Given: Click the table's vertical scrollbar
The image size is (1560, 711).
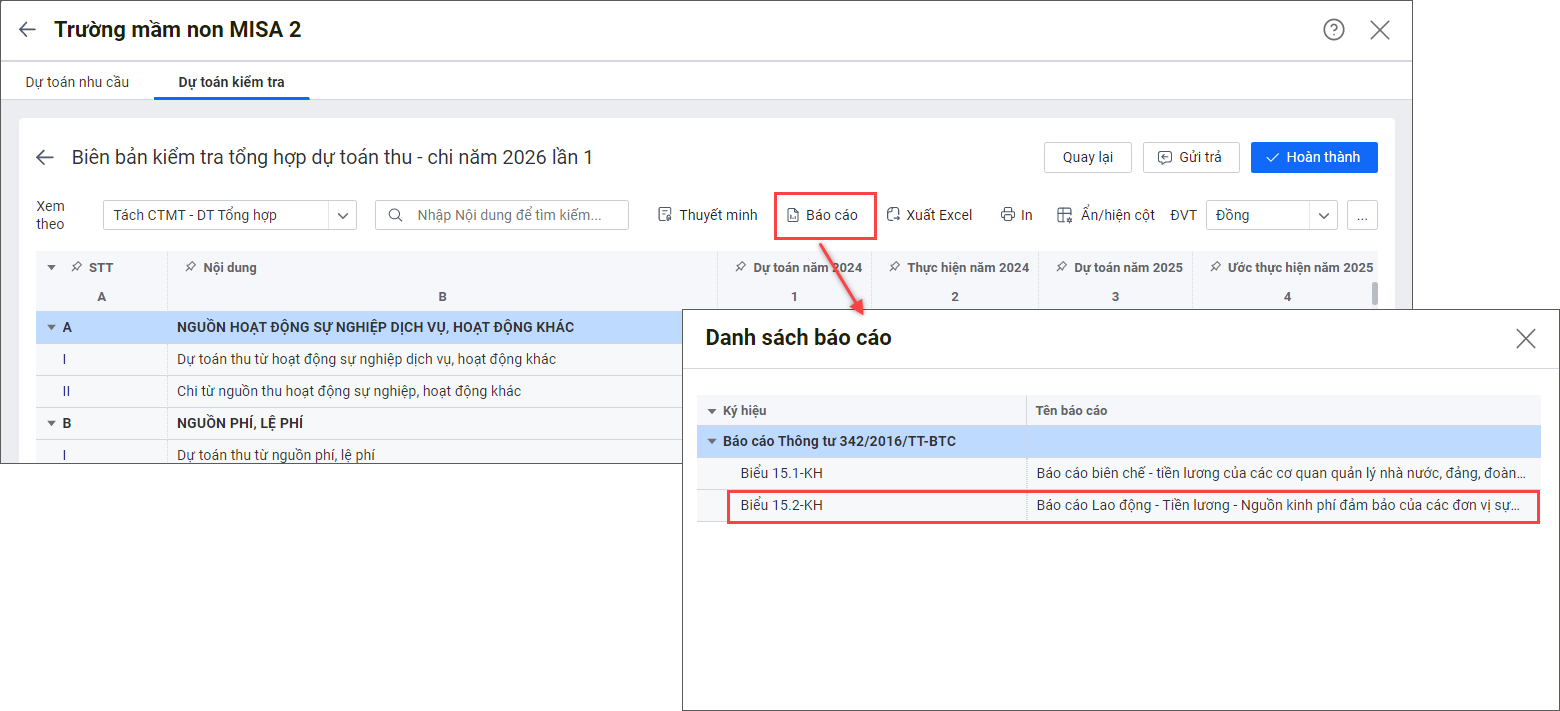Looking at the screenshot, I should pyautogui.click(x=1375, y=292).
